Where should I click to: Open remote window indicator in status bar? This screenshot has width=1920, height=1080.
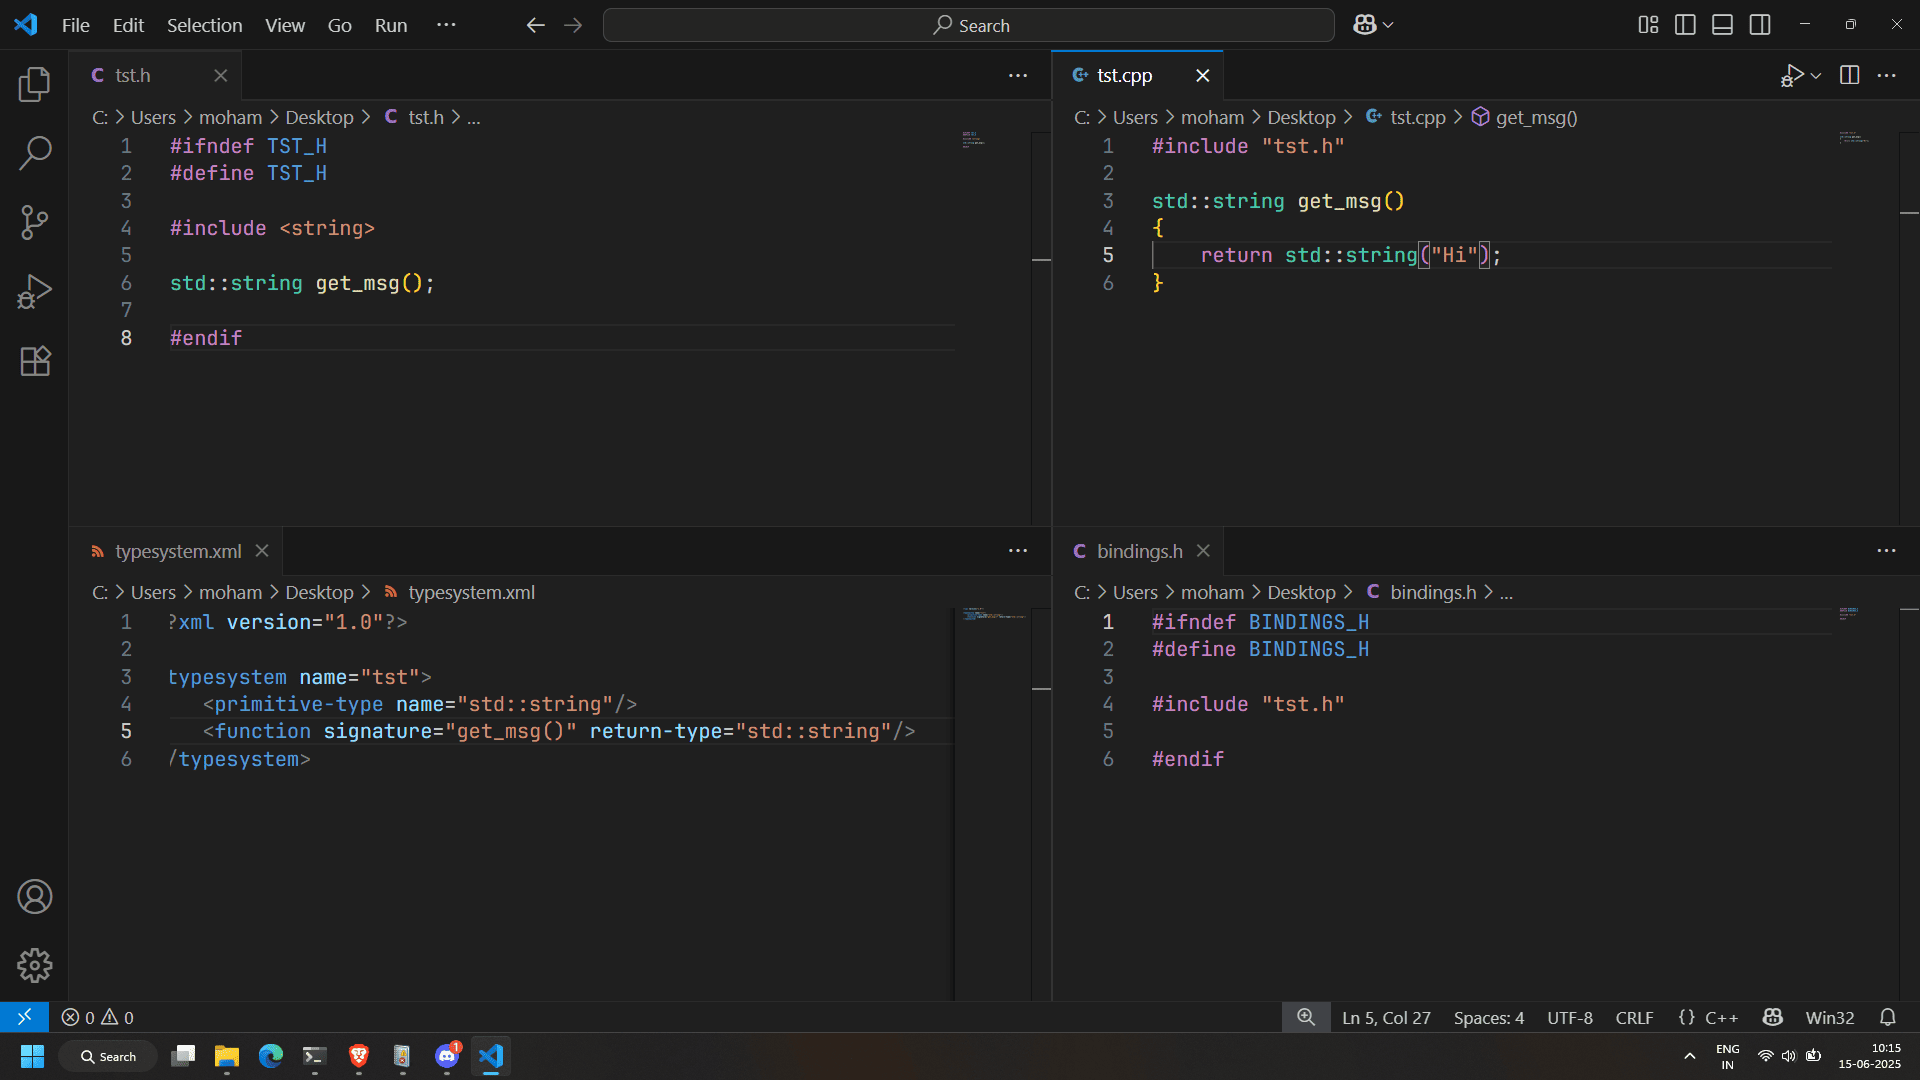(x=24, y=1017)
